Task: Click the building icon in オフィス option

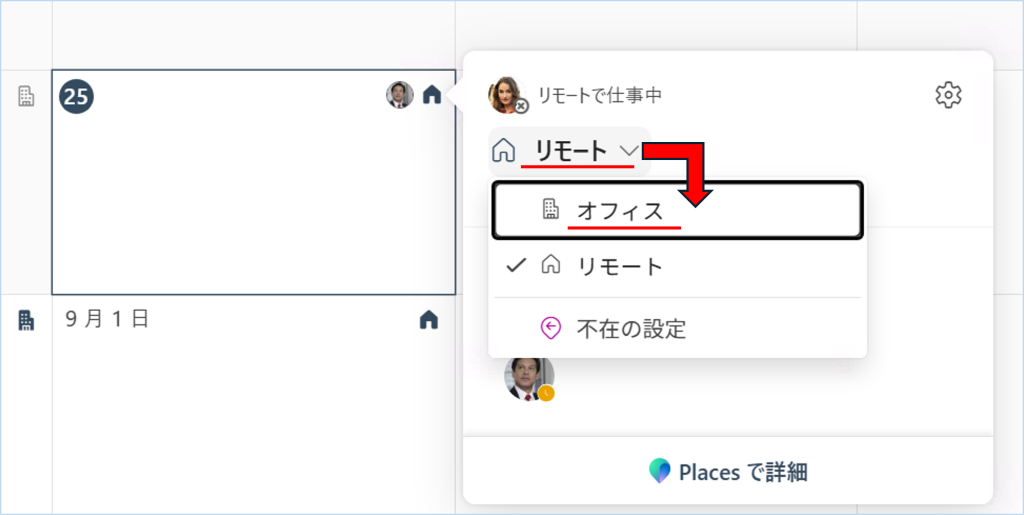Action: [x=551, y=209]
